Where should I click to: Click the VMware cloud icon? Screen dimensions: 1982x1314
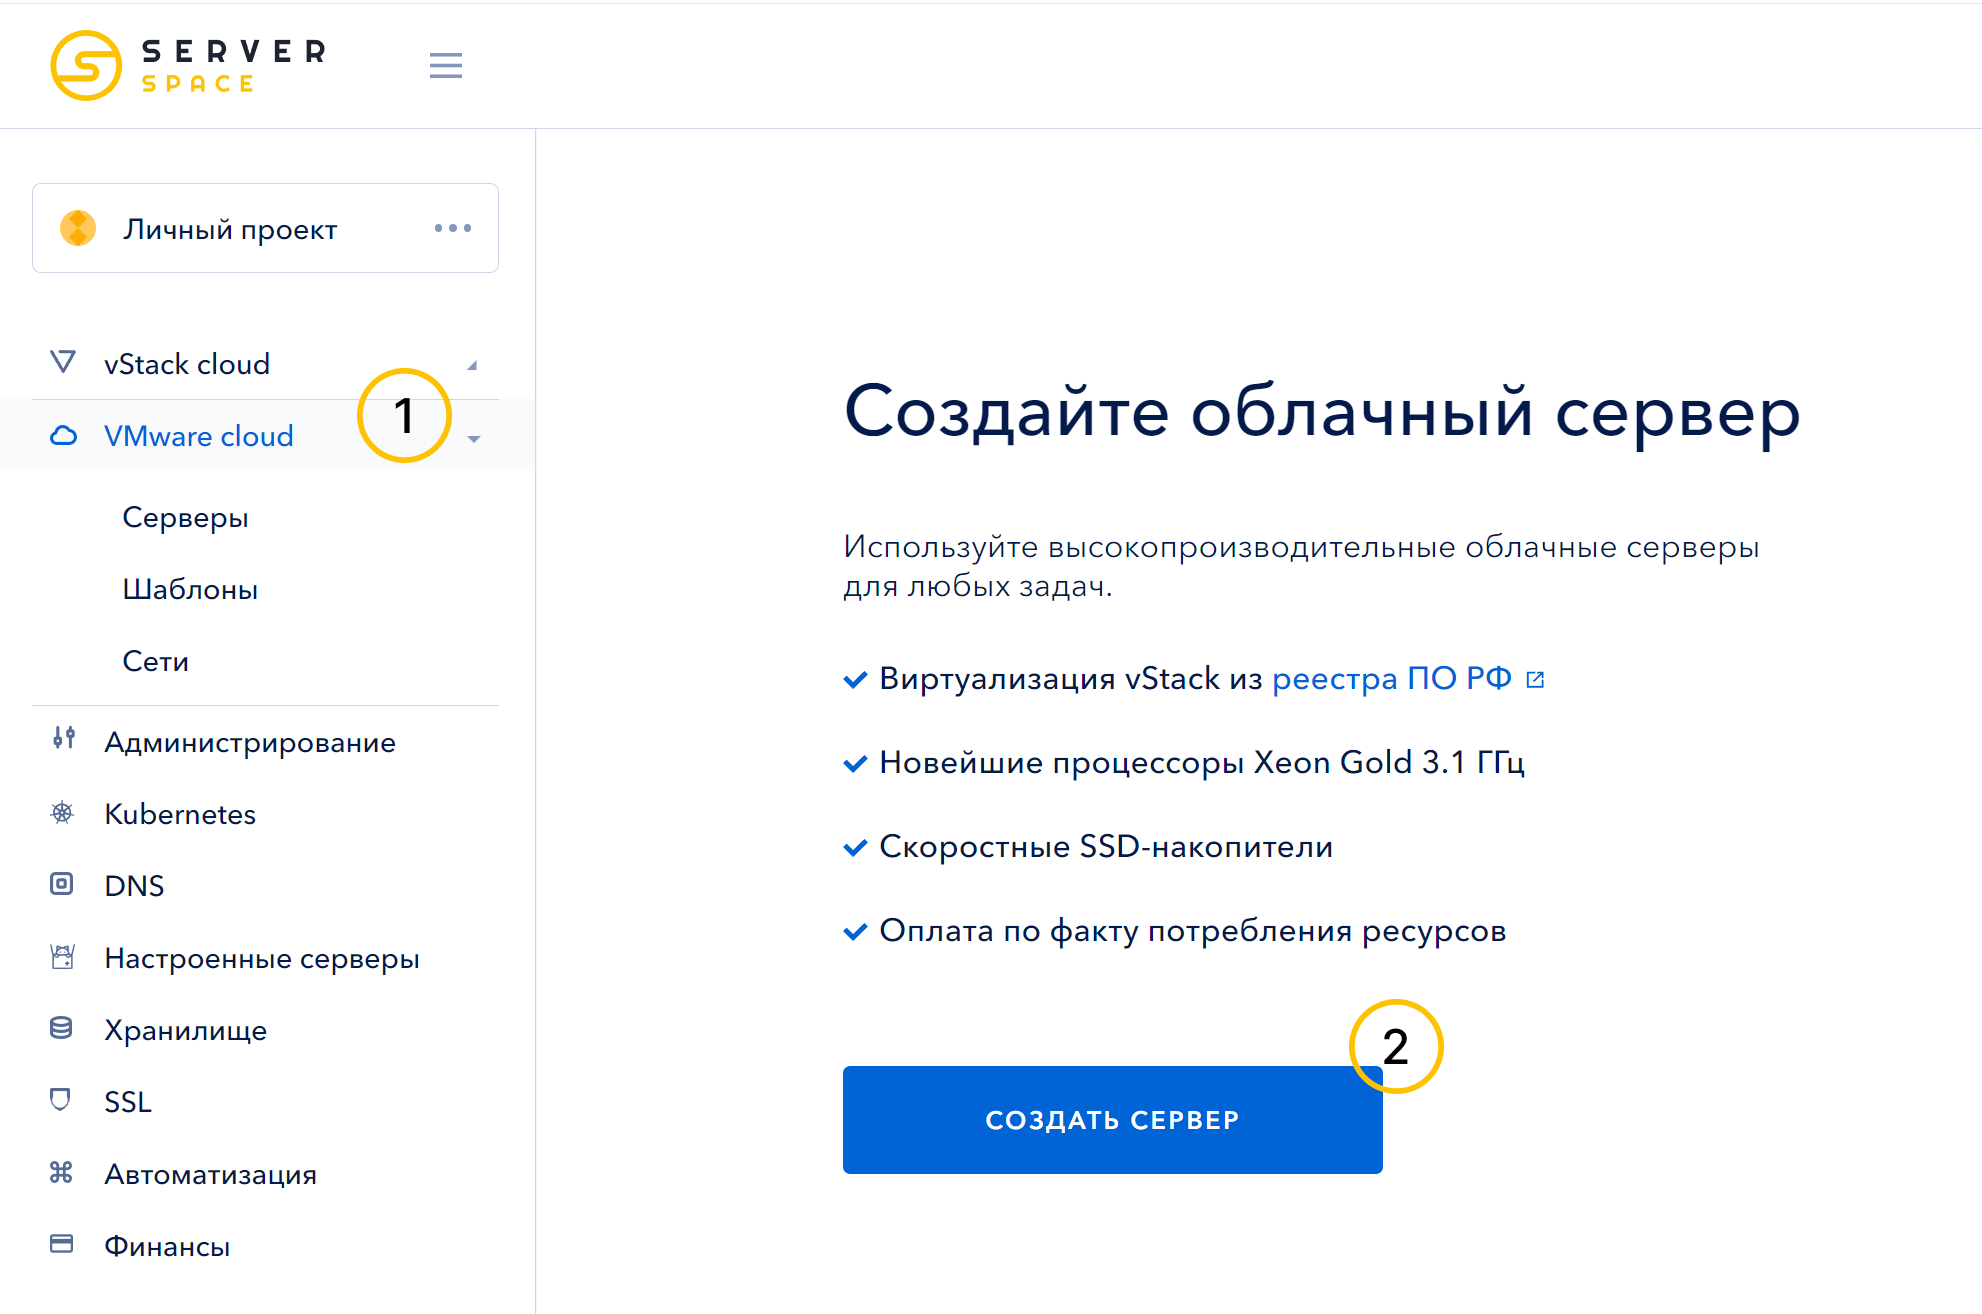point(63,435)
